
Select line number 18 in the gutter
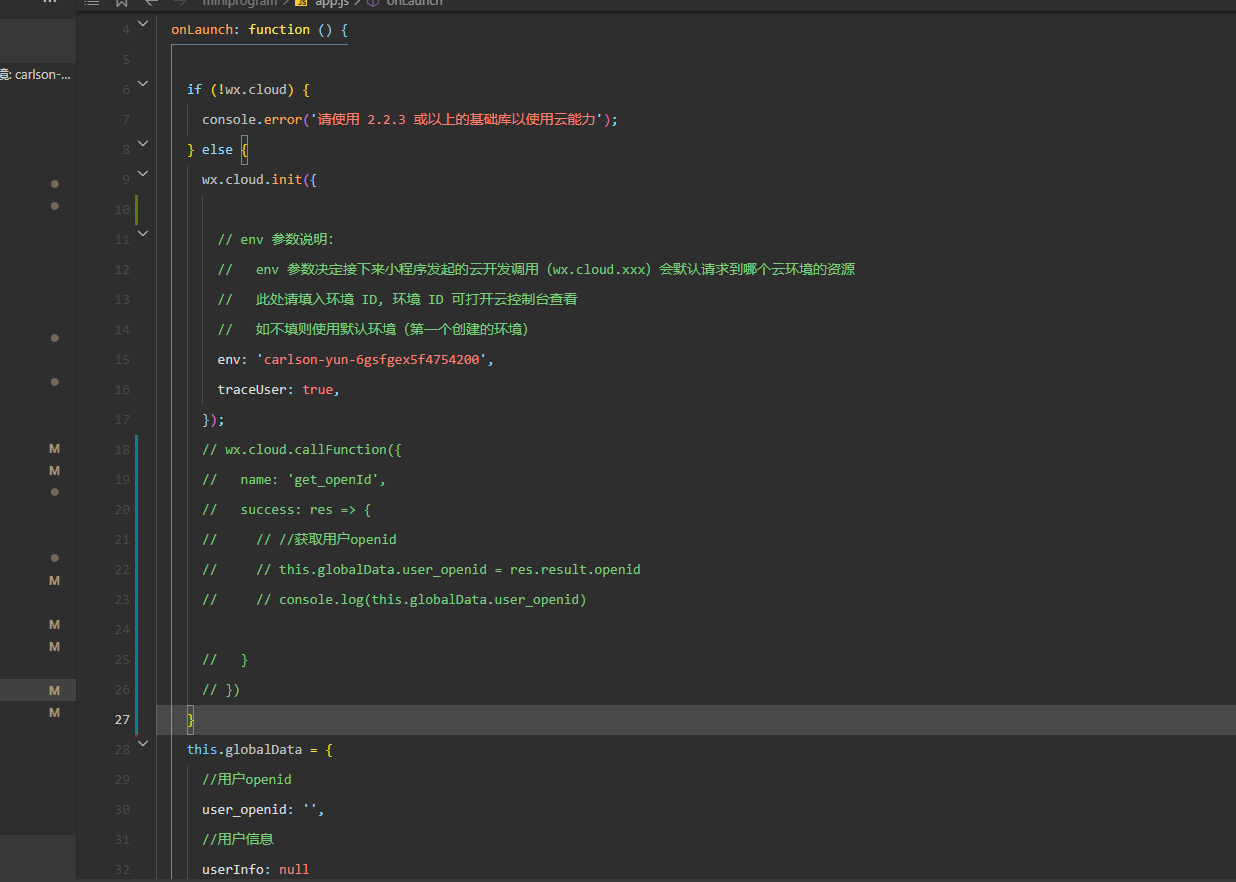[122, 450]
